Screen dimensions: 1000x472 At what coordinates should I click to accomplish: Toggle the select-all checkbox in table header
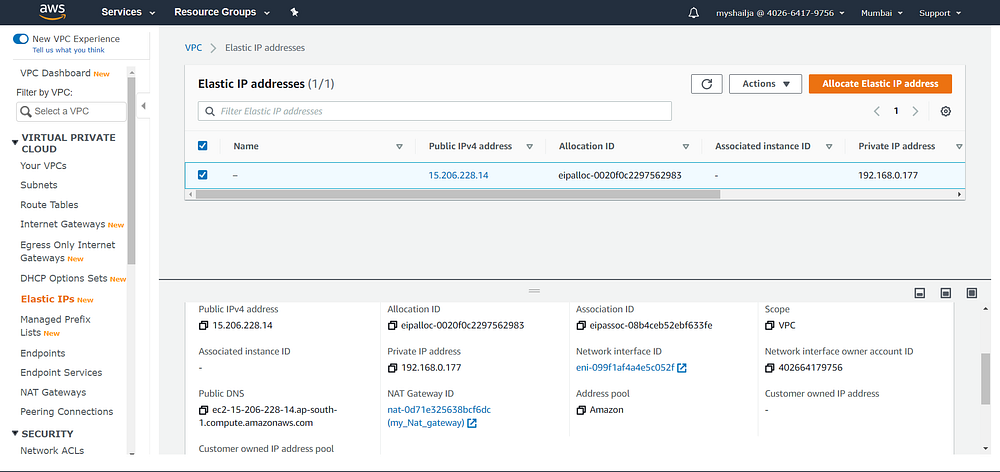[x=203, y=146]
